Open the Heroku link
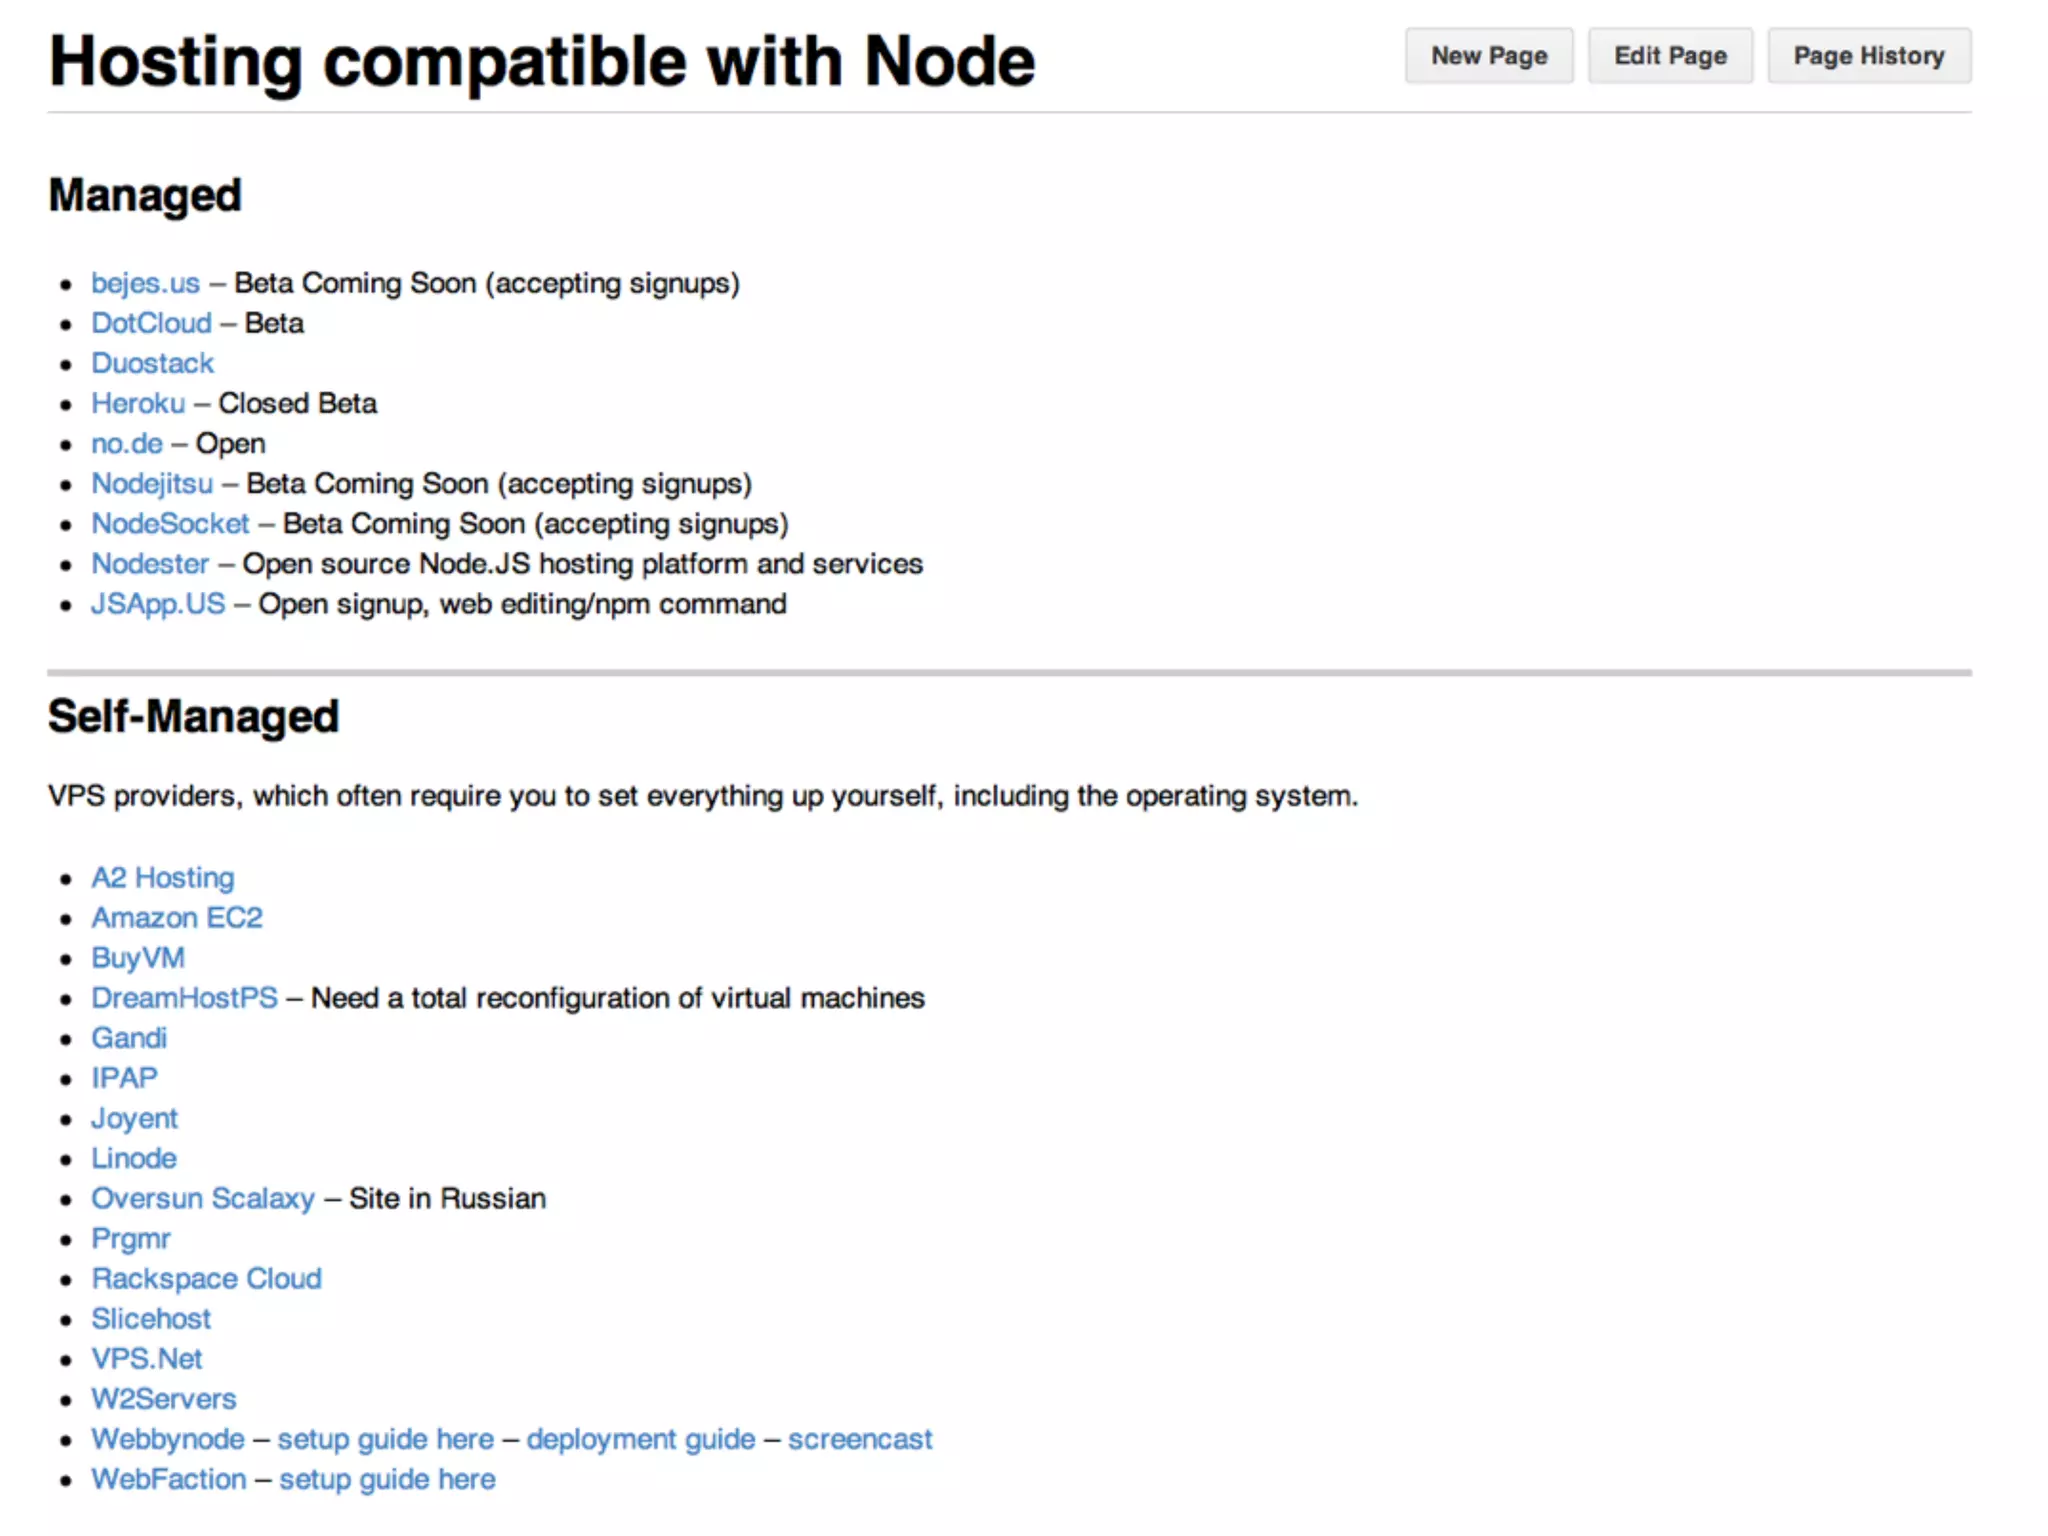The image size is (2048, 1536). [x=138, y=403]
